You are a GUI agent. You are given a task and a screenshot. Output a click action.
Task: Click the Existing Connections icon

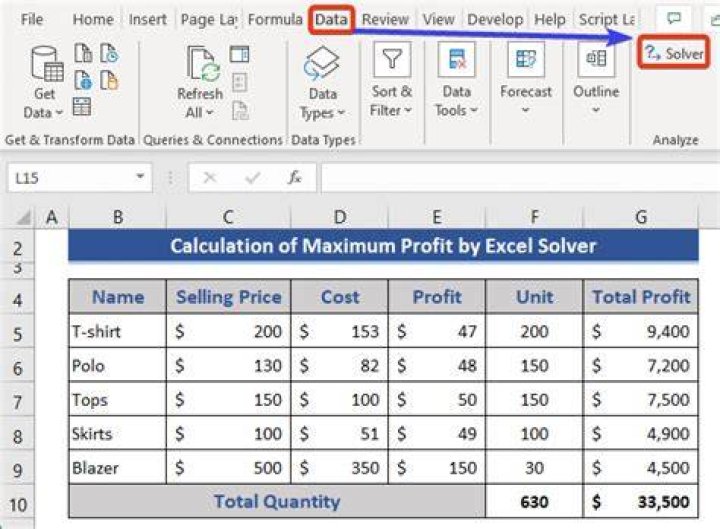109,80
